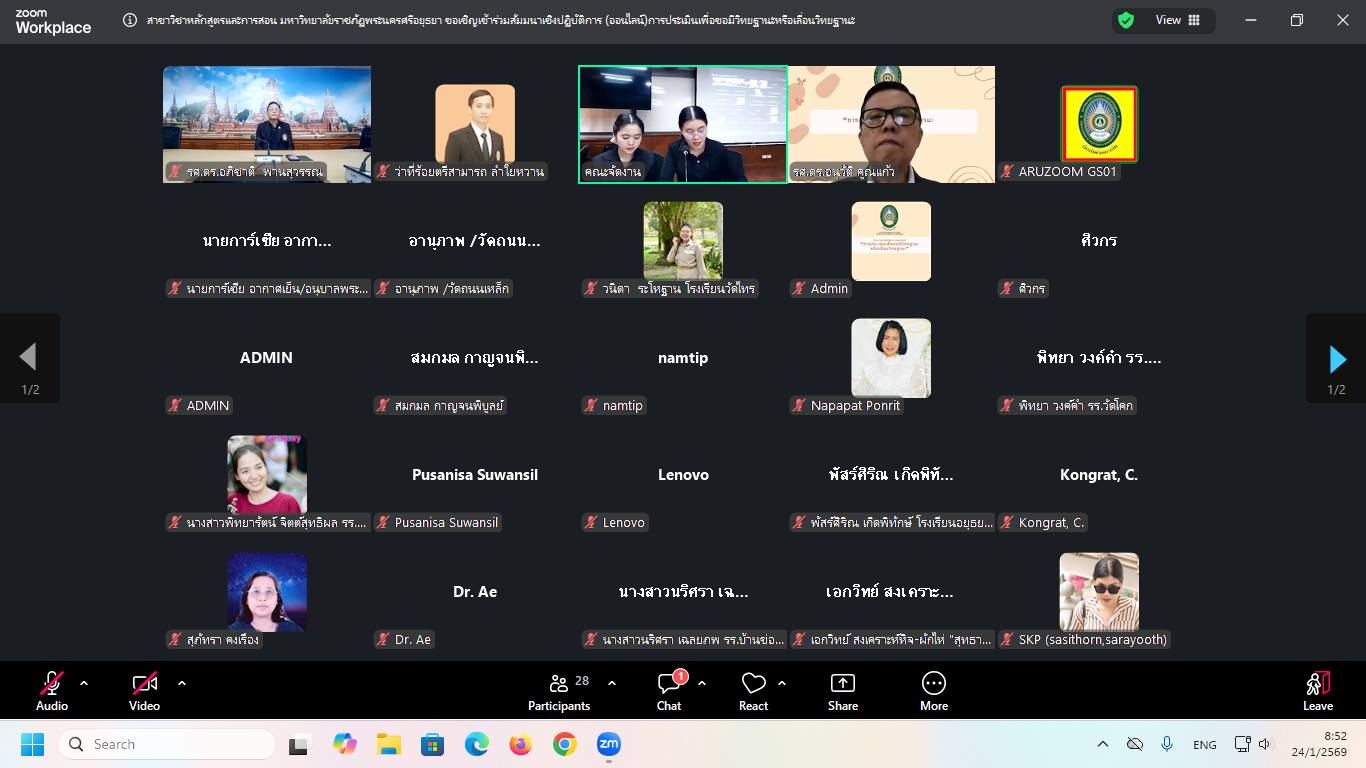Open the Chat panel

tap(669, 684)
